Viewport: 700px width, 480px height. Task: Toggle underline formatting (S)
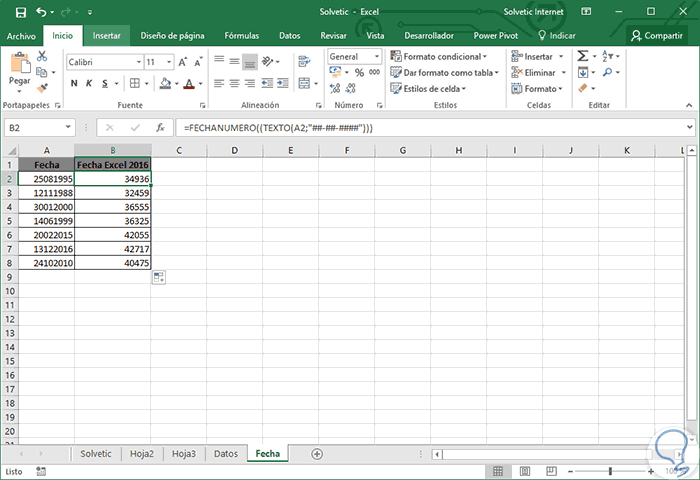[103, 84]
